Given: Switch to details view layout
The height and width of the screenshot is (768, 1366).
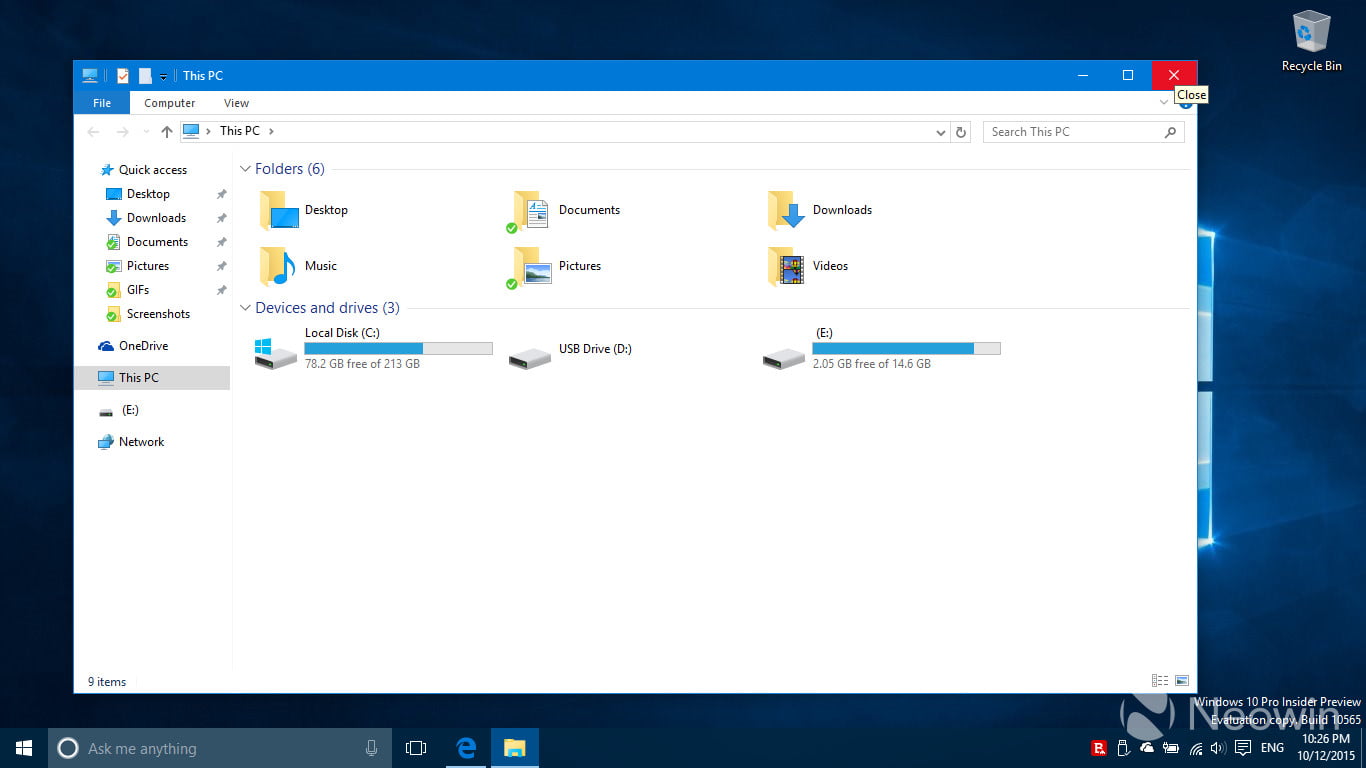Looking at the screenshot, I should [1160, 681].
